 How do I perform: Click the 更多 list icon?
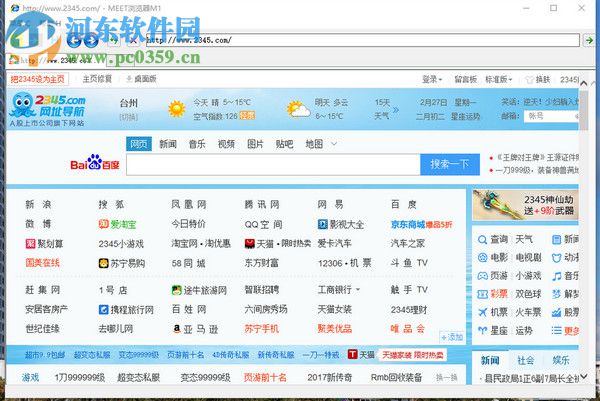(556, 330)
